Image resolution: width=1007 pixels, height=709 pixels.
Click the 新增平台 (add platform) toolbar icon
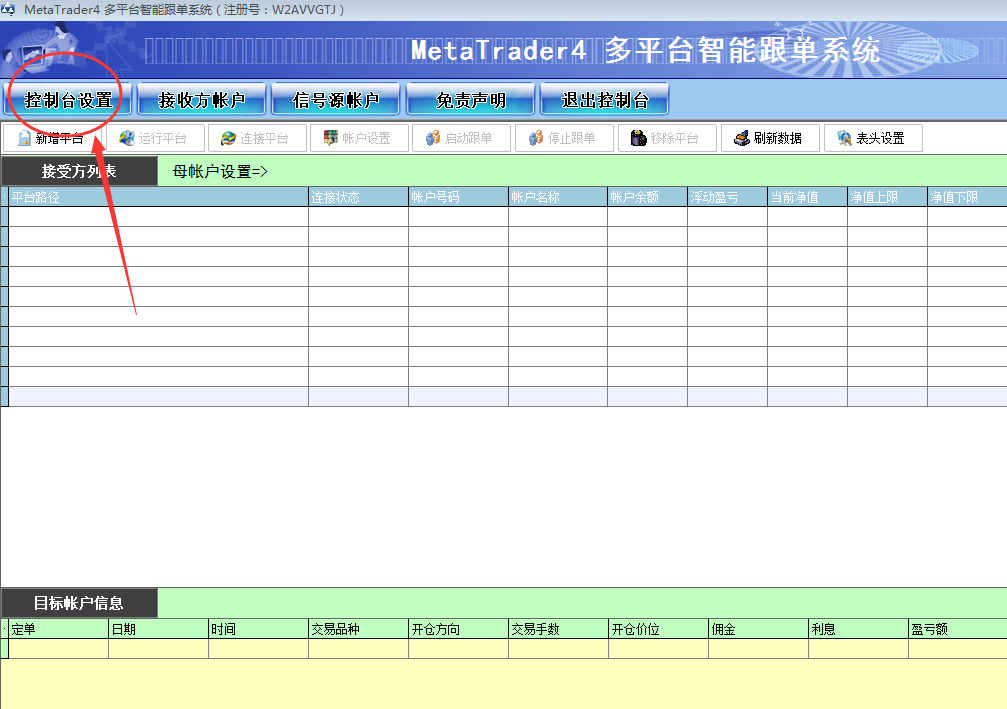point(24,138)
